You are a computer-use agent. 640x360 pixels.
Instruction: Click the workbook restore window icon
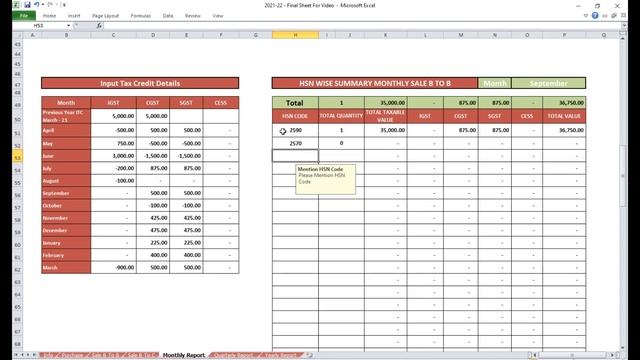(x=614, y=16)
